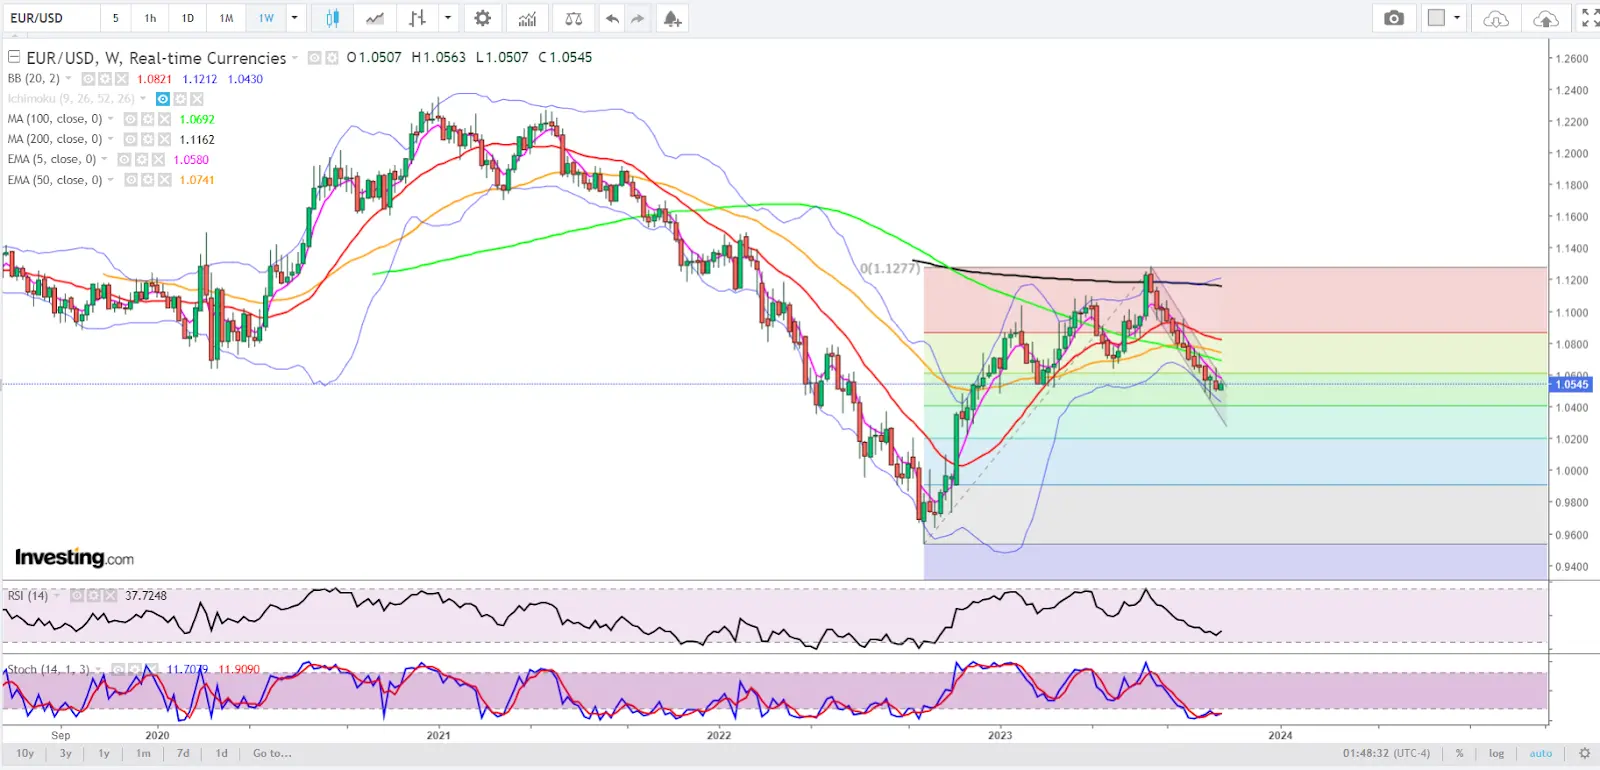The width and height of the screenshot is (1600, 770).
Task: Switch to the line chart style icon
Action: pos(374,18)
